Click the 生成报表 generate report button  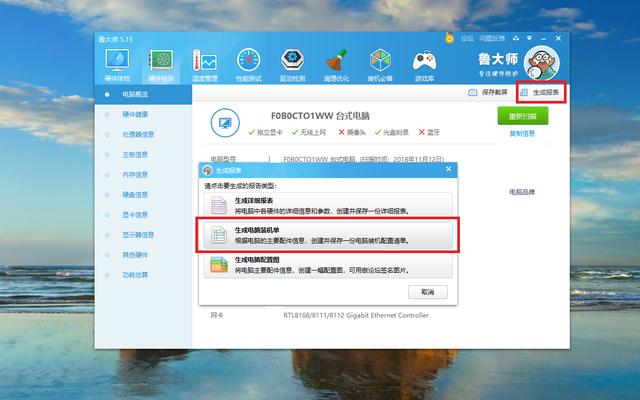(541, 92)
